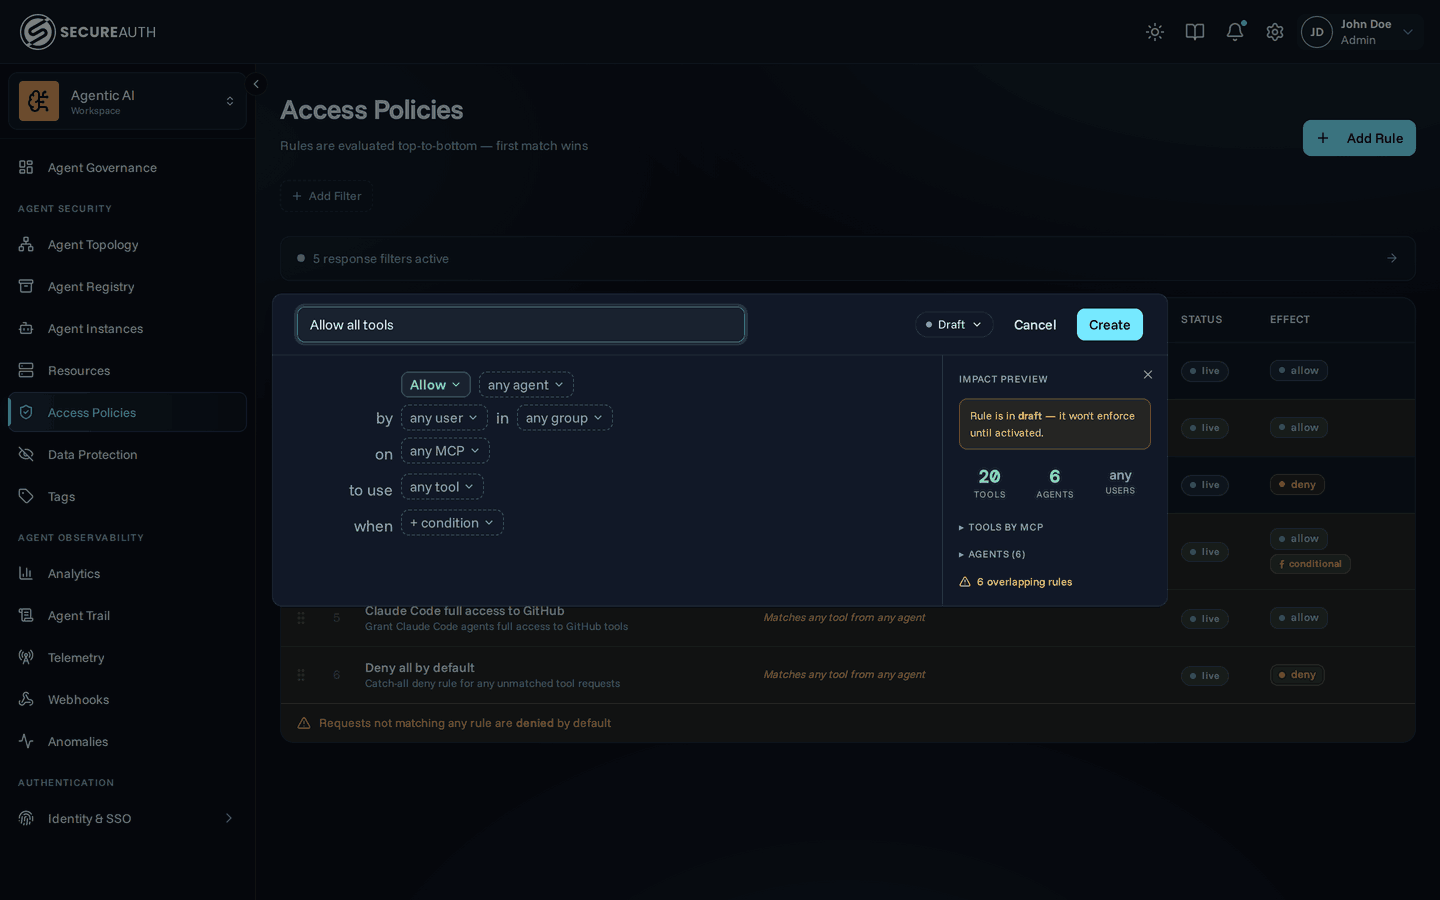This screenshot has width=1440, height=900.
Task: Click the Create button
Action: tap(1110, 325)
